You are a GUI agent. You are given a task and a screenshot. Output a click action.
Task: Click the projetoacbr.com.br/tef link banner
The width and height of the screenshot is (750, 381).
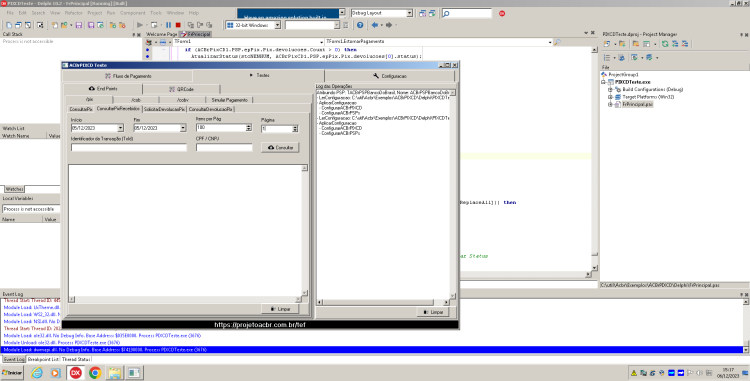coord(260,325)
